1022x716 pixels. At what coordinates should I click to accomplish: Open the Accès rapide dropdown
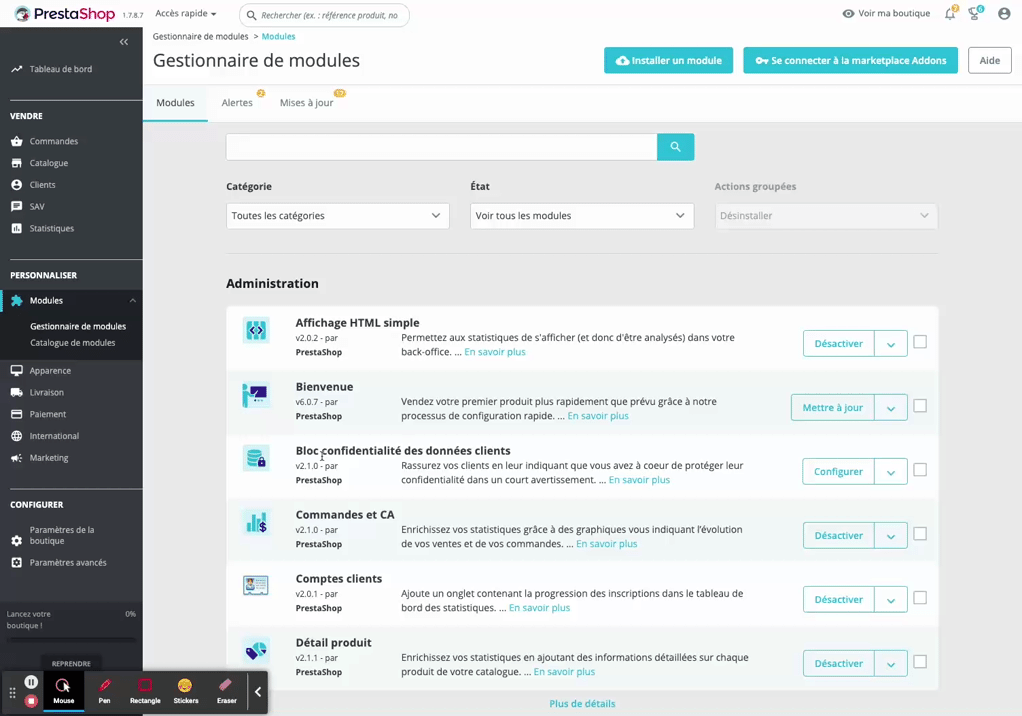pos(186,14)
